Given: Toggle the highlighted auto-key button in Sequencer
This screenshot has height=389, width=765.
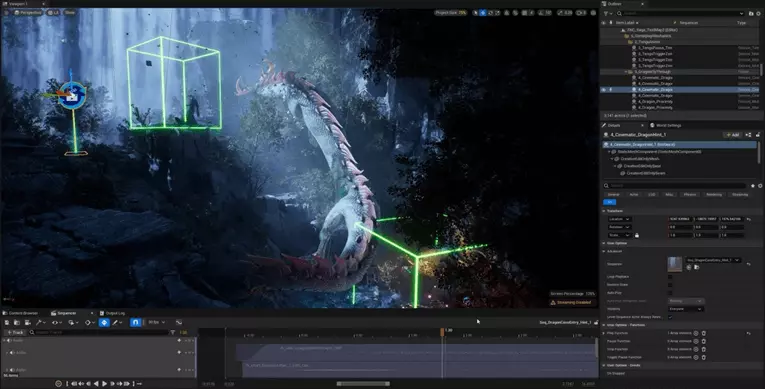Looking at the screenshot, I should coord(104,323).
